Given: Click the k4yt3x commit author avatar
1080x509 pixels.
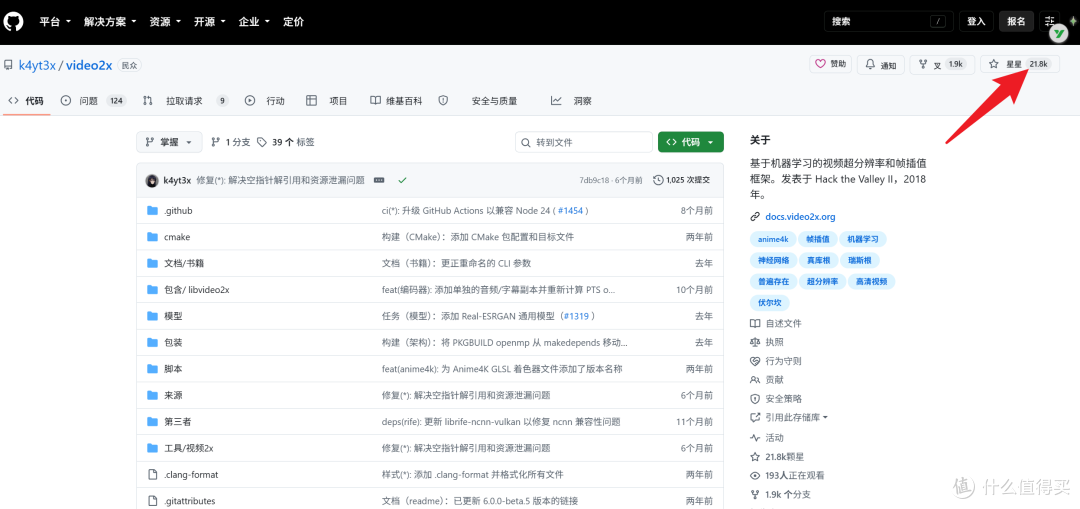Looking at the screenshot, I should pyautogui.click(x=152, y=180).
